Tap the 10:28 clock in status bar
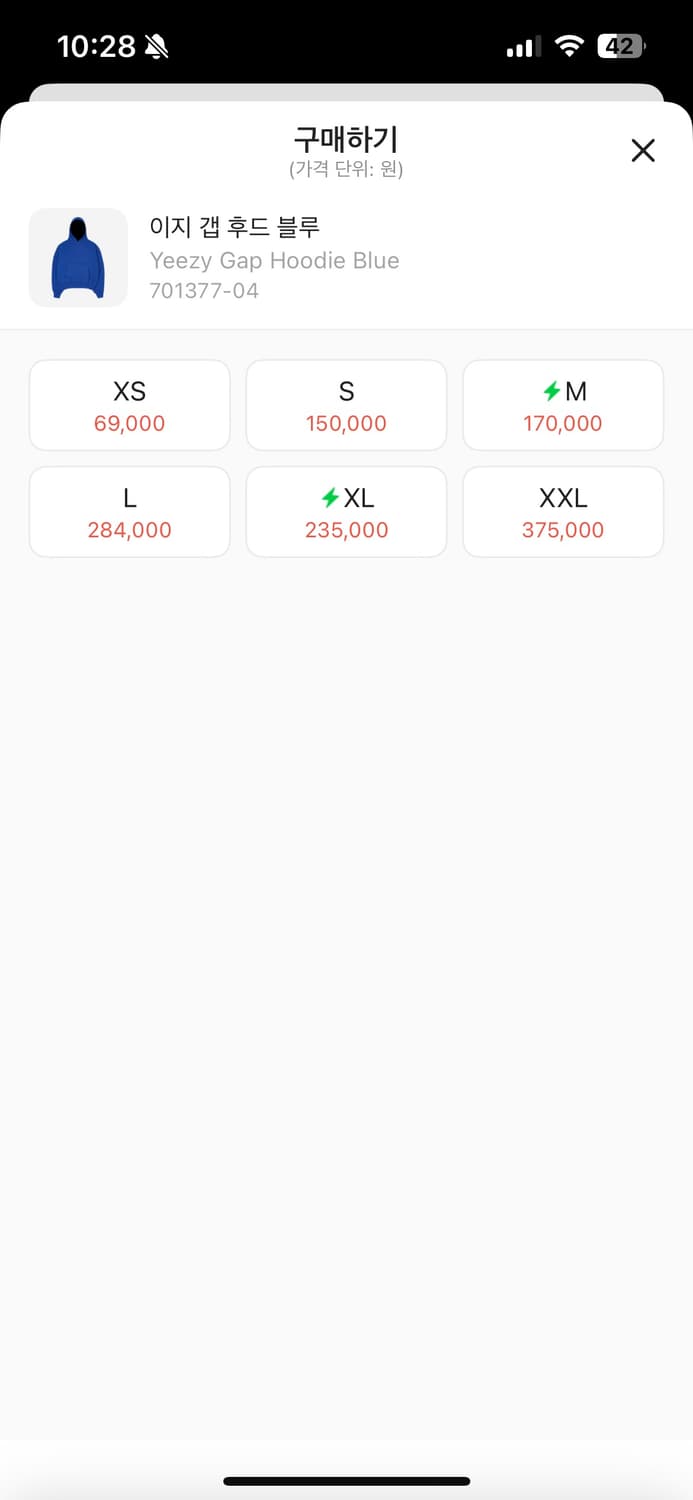 [97, 46]
